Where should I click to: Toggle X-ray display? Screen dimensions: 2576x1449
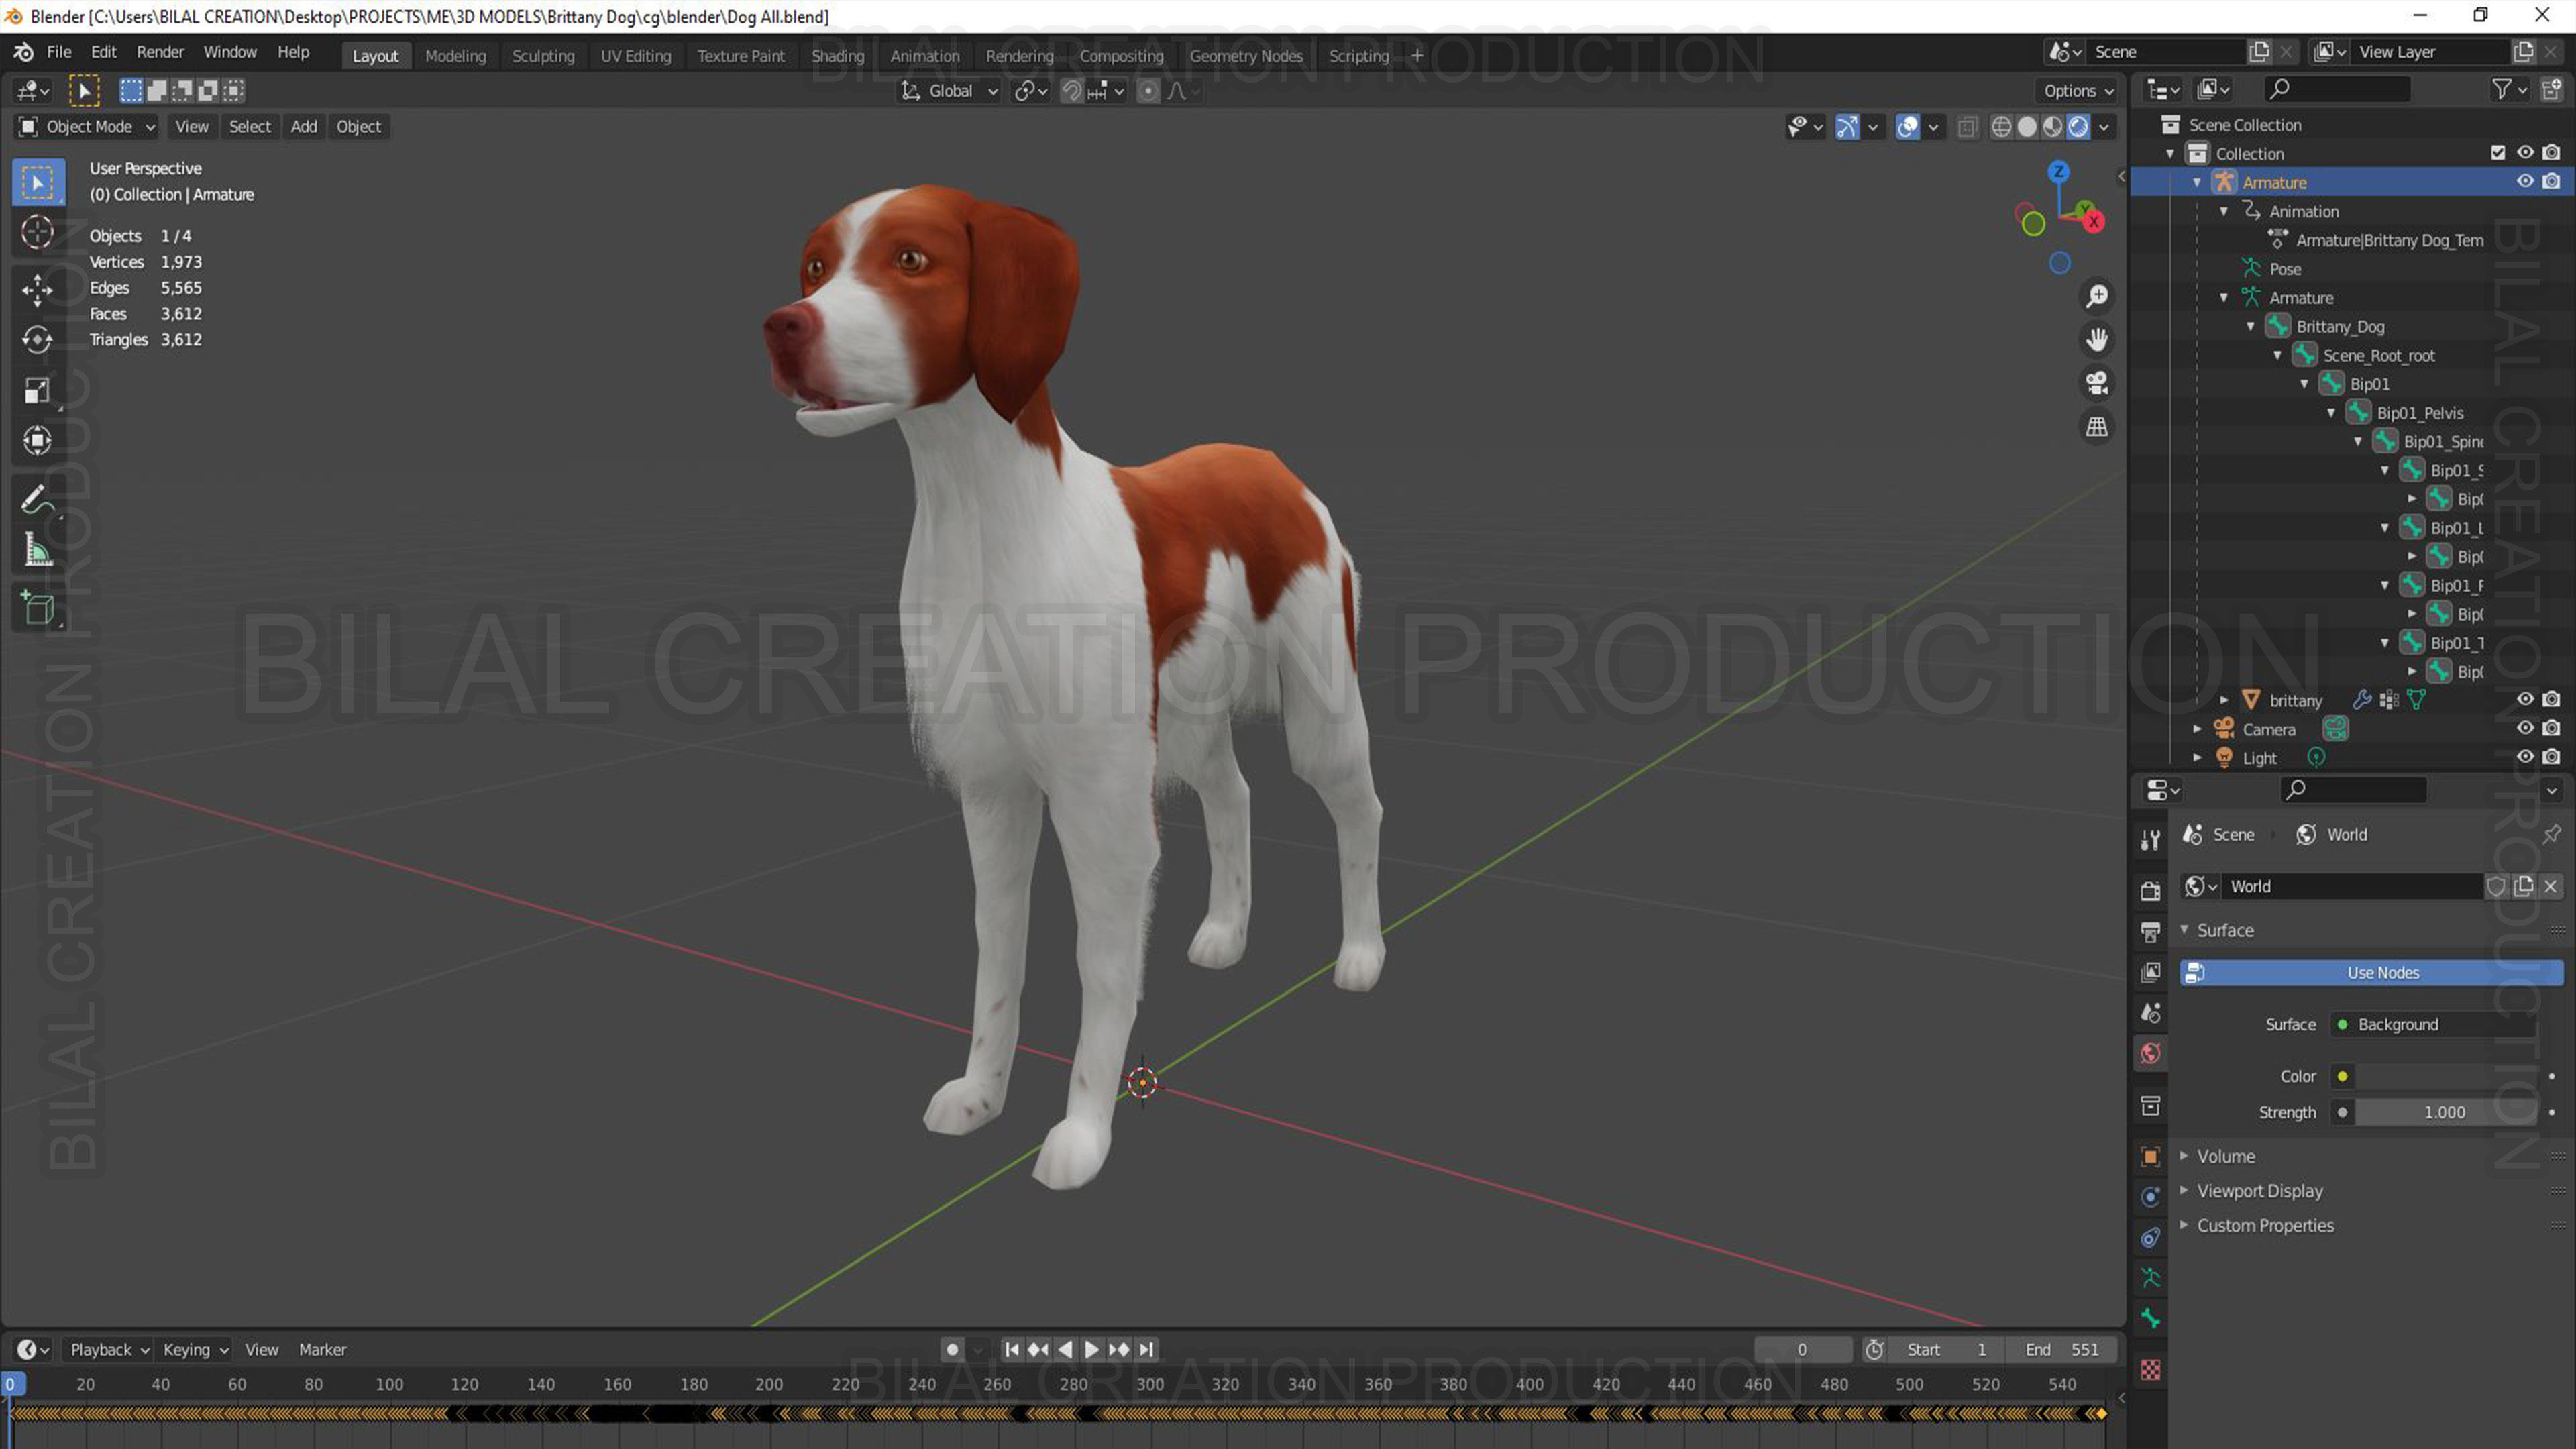[x=1967, y=127]
